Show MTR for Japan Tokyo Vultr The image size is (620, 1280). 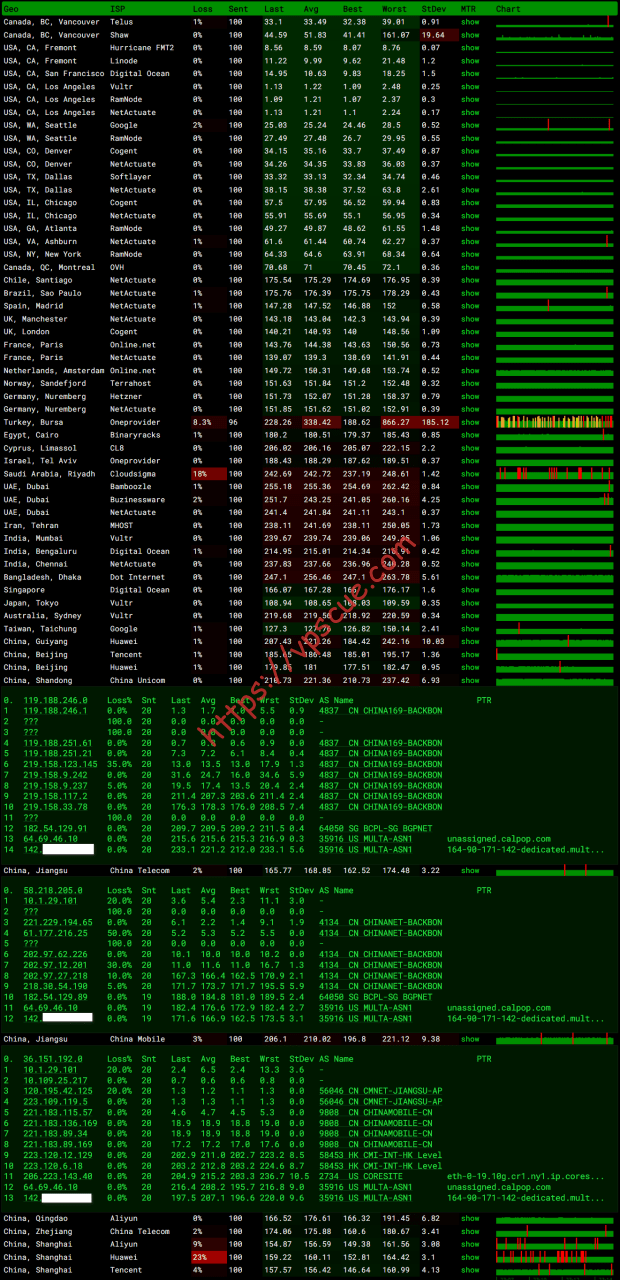[470, 603]
